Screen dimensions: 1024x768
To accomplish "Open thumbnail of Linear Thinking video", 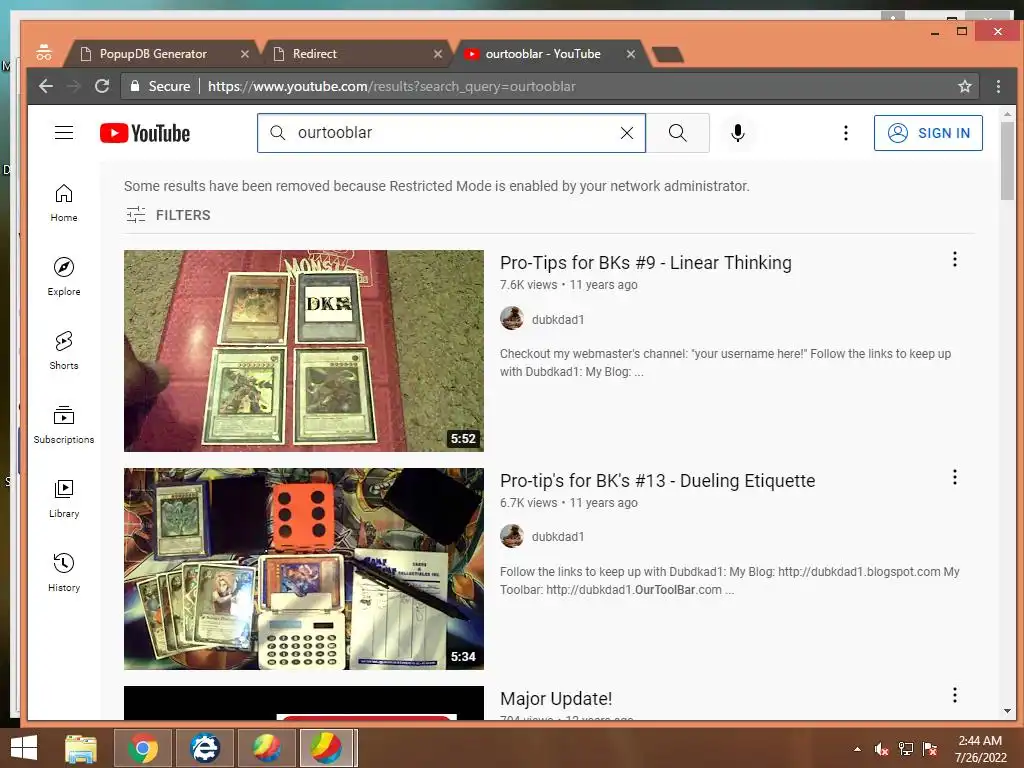I will tap(304, 351).
